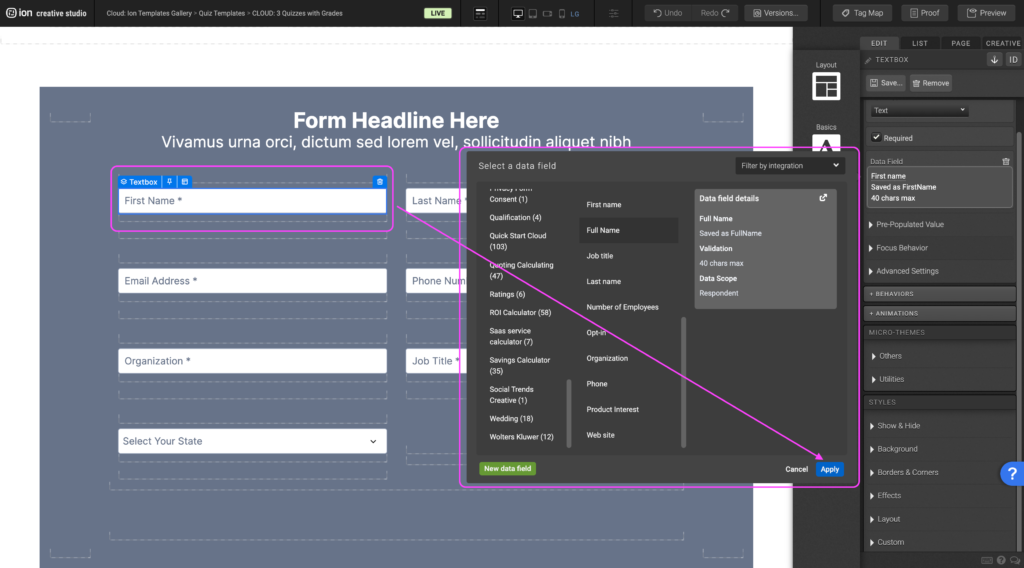Click the desktop device preview icon
Viewport: 1024px width, 568px height.
pos(517,13)
